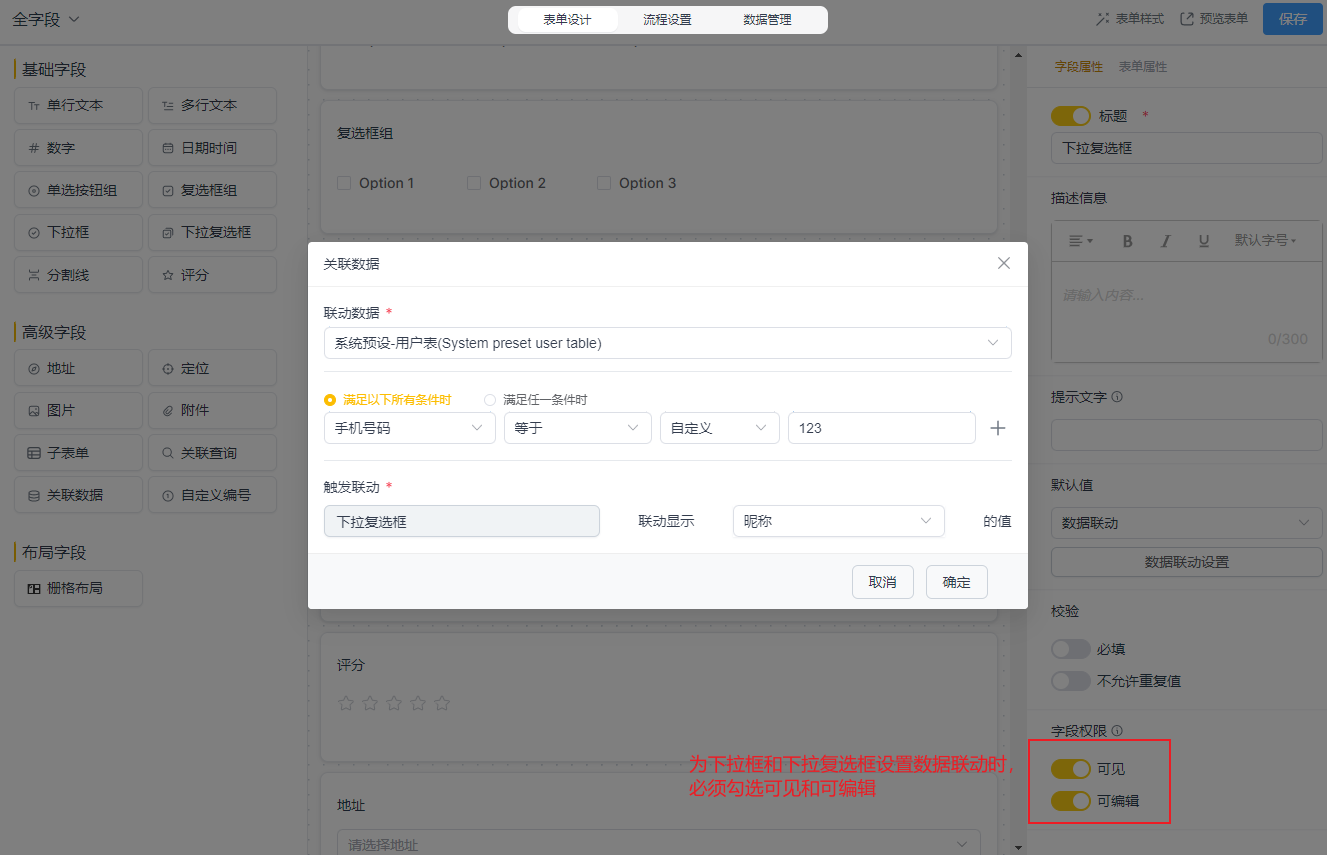
Task: Add an address field (地址)
Action: coord(78,368)
